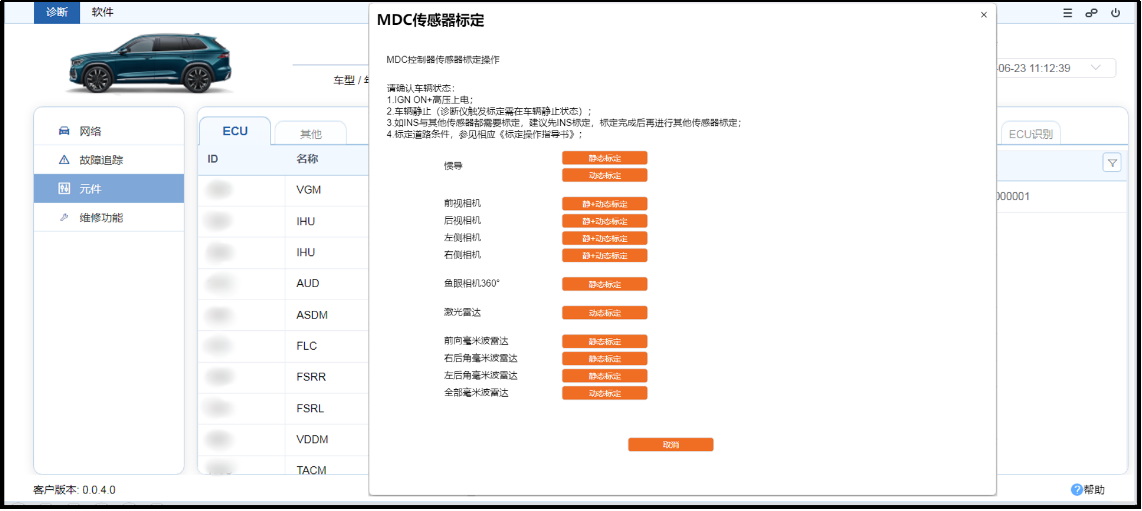Screen dimensions: 1142x511
Task: Click the 激光雷达 label
Action: click(462, 312)
